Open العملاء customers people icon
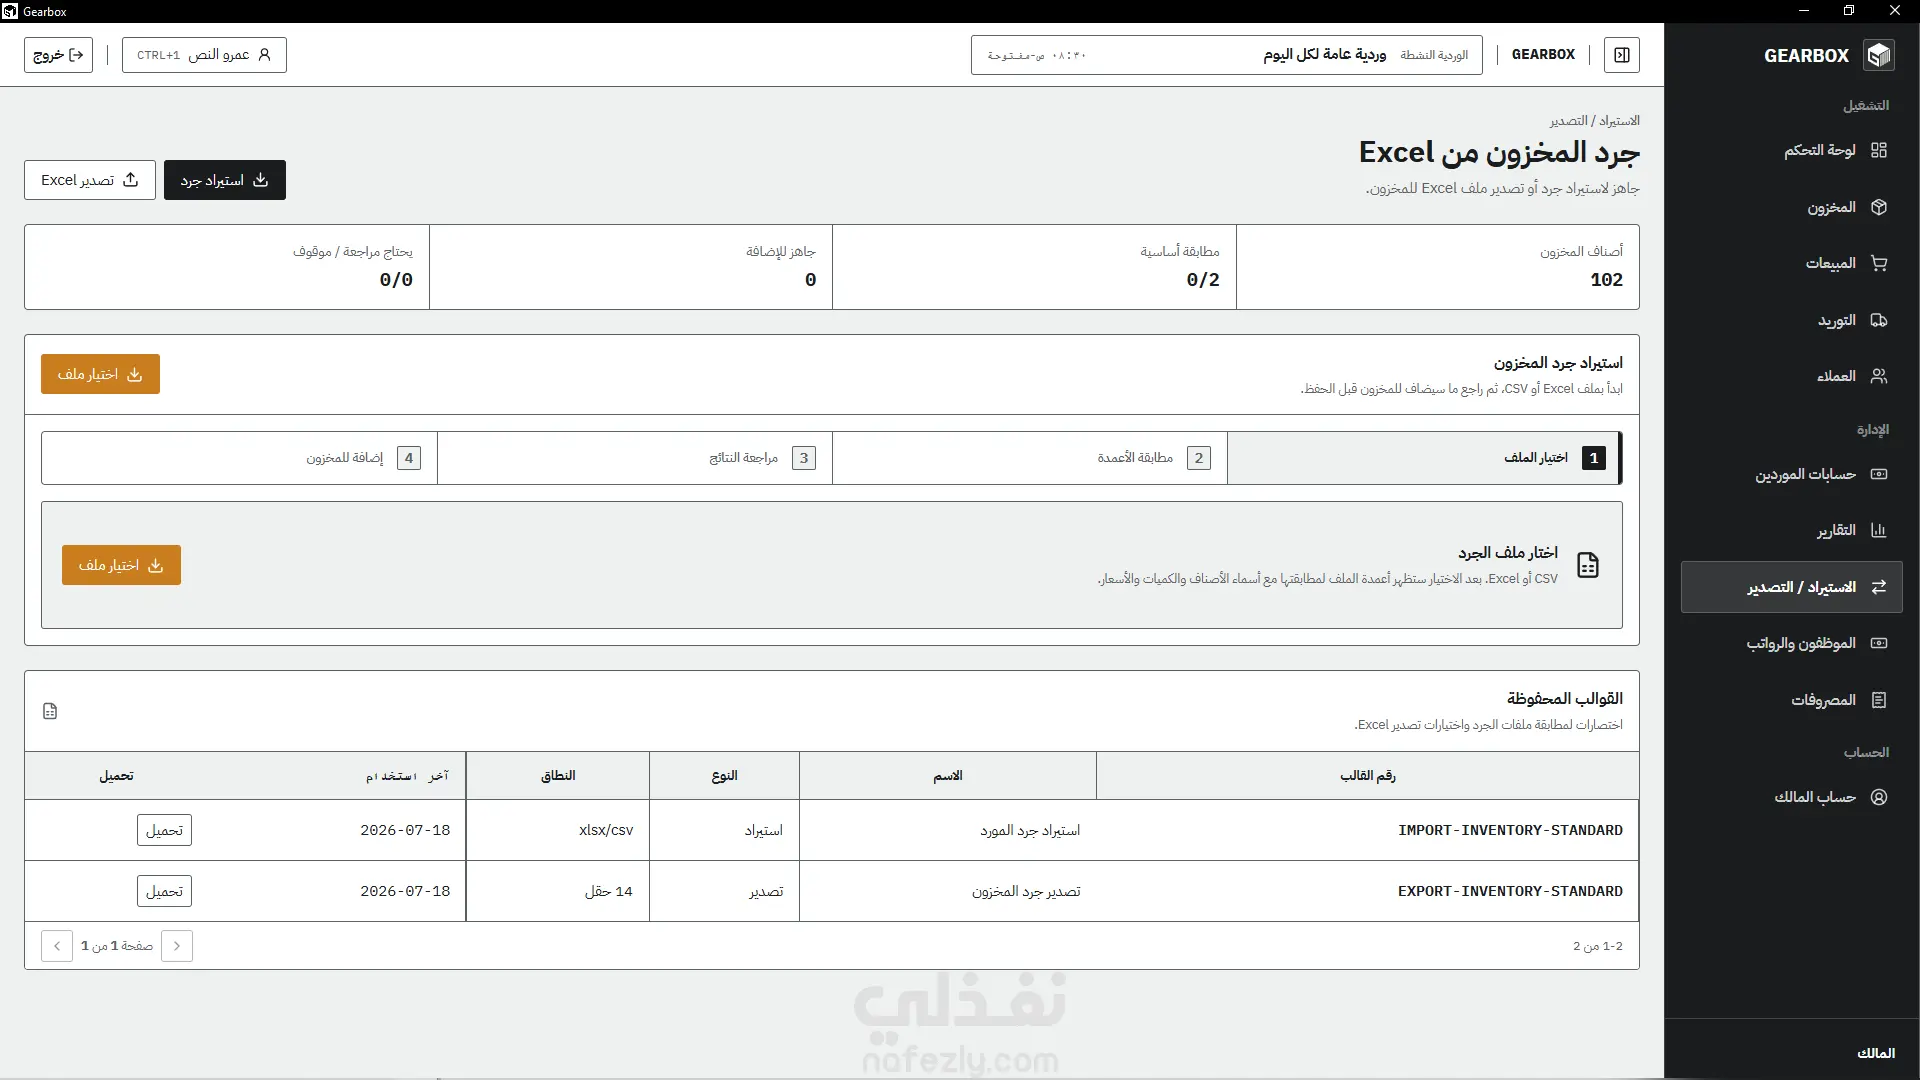Viewport: 1920px width, 1080px height. click(x=1878, y=376)
